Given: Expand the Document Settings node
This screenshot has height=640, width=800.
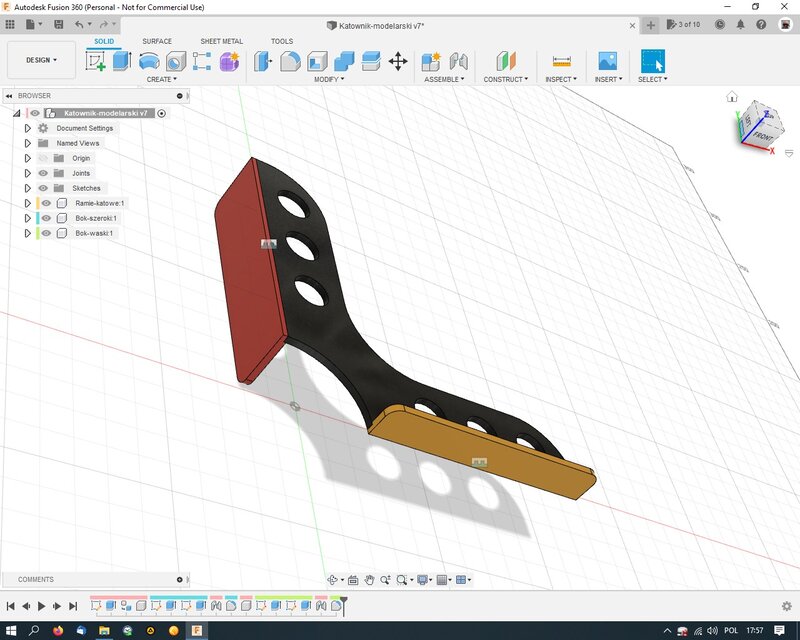Looking at the screenshot, I should pyautogui.click(x=28, y=128).
